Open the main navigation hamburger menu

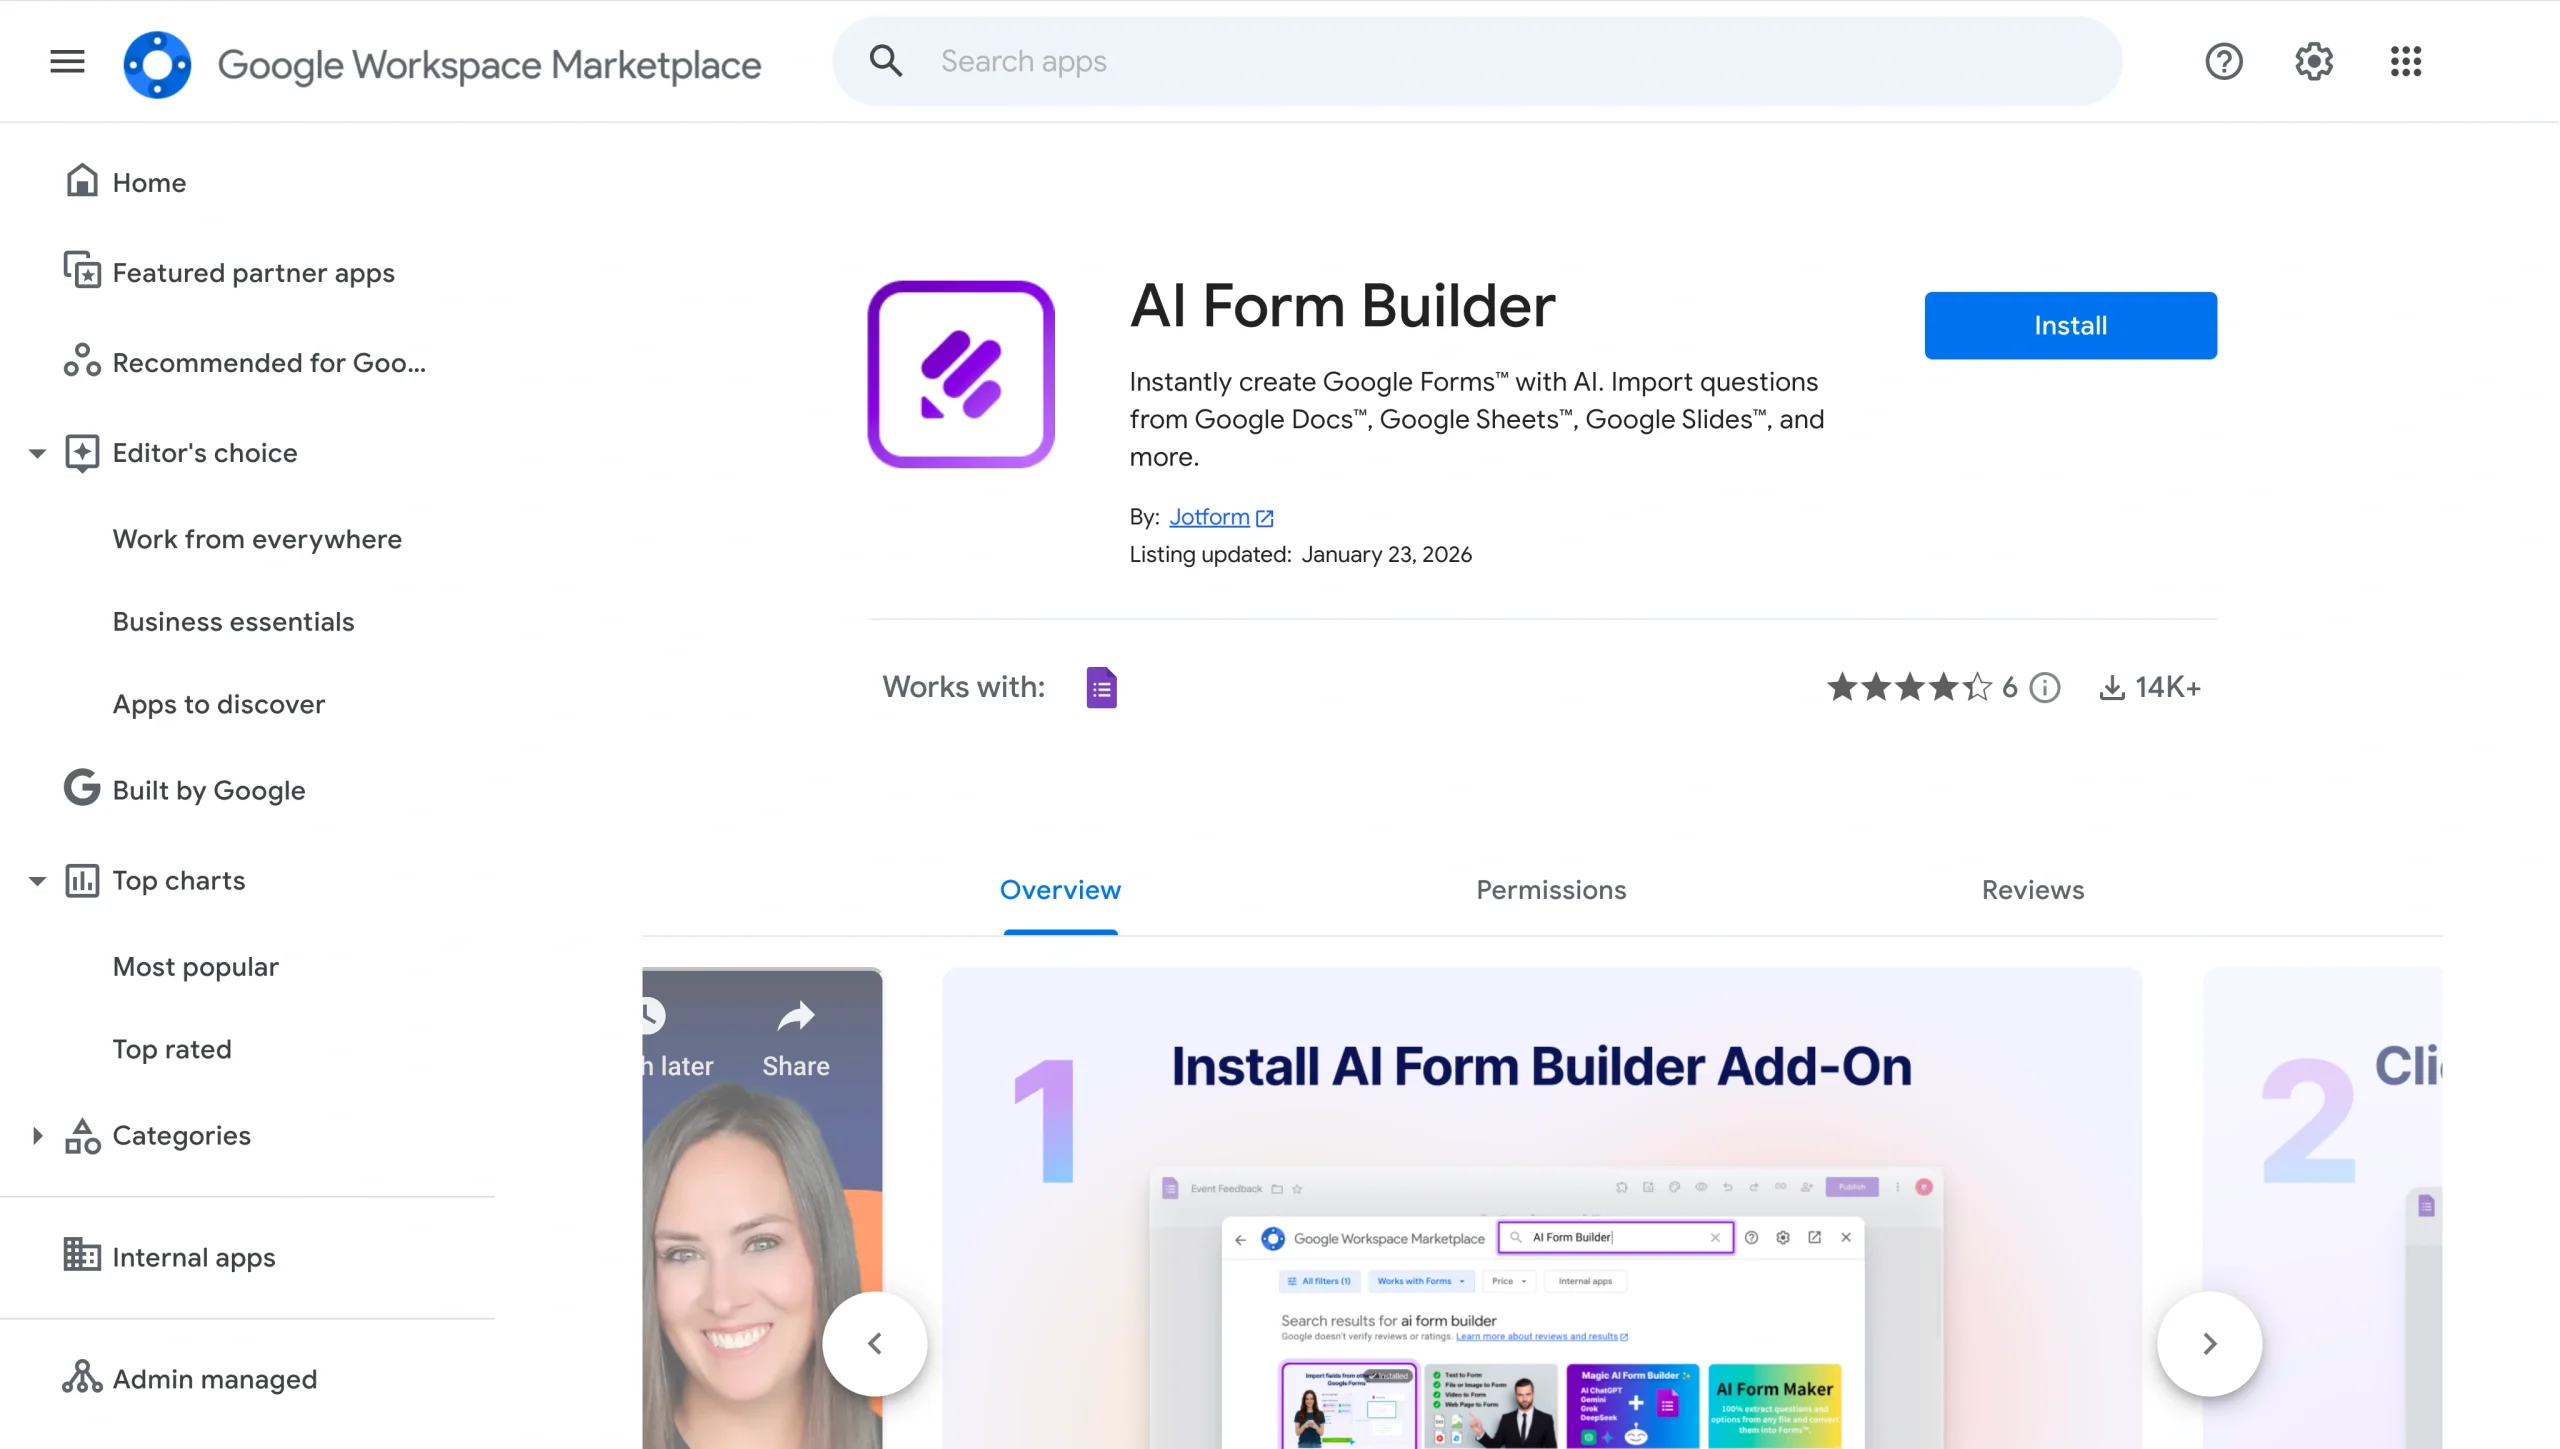coord(66,61)
